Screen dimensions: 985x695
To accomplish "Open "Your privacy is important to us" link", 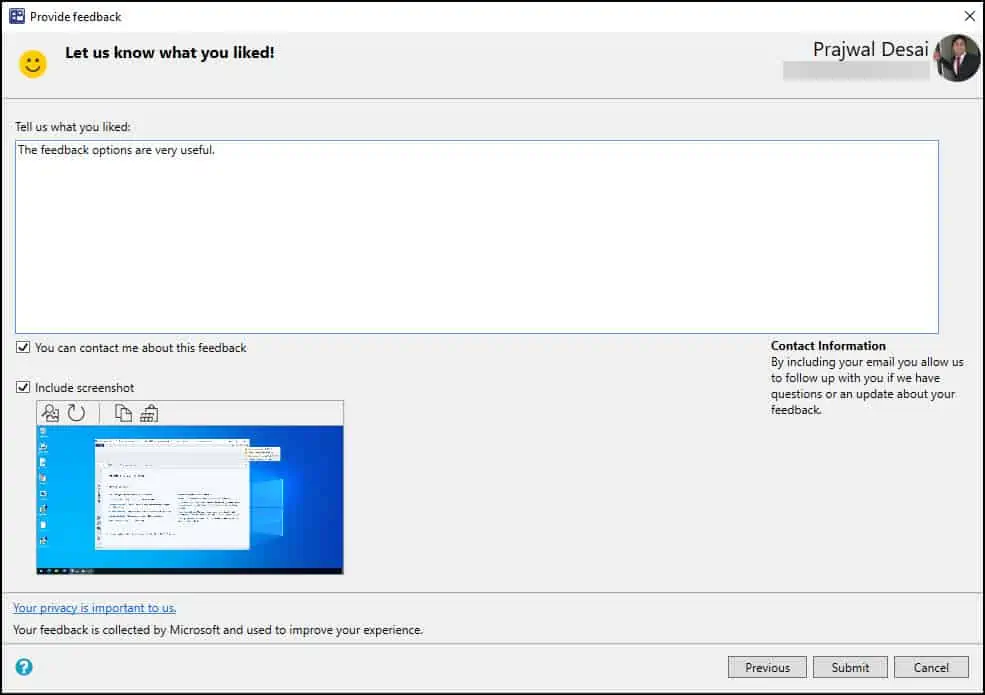I will pos(95,608).
